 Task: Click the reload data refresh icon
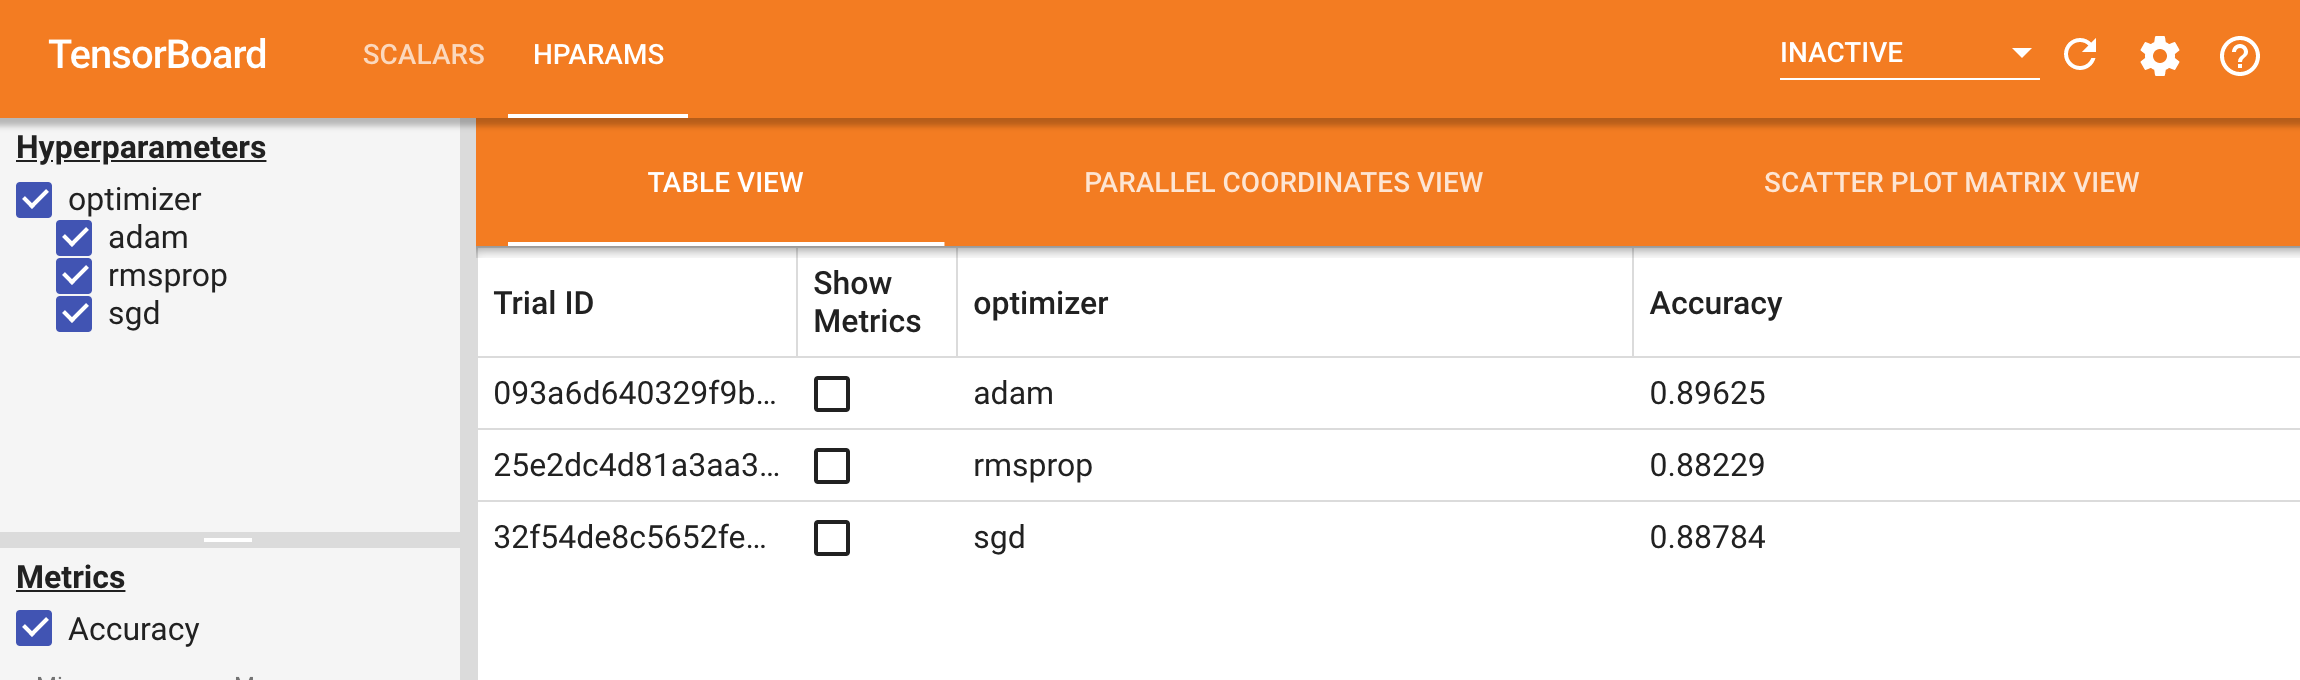[x=2080, y=55]
